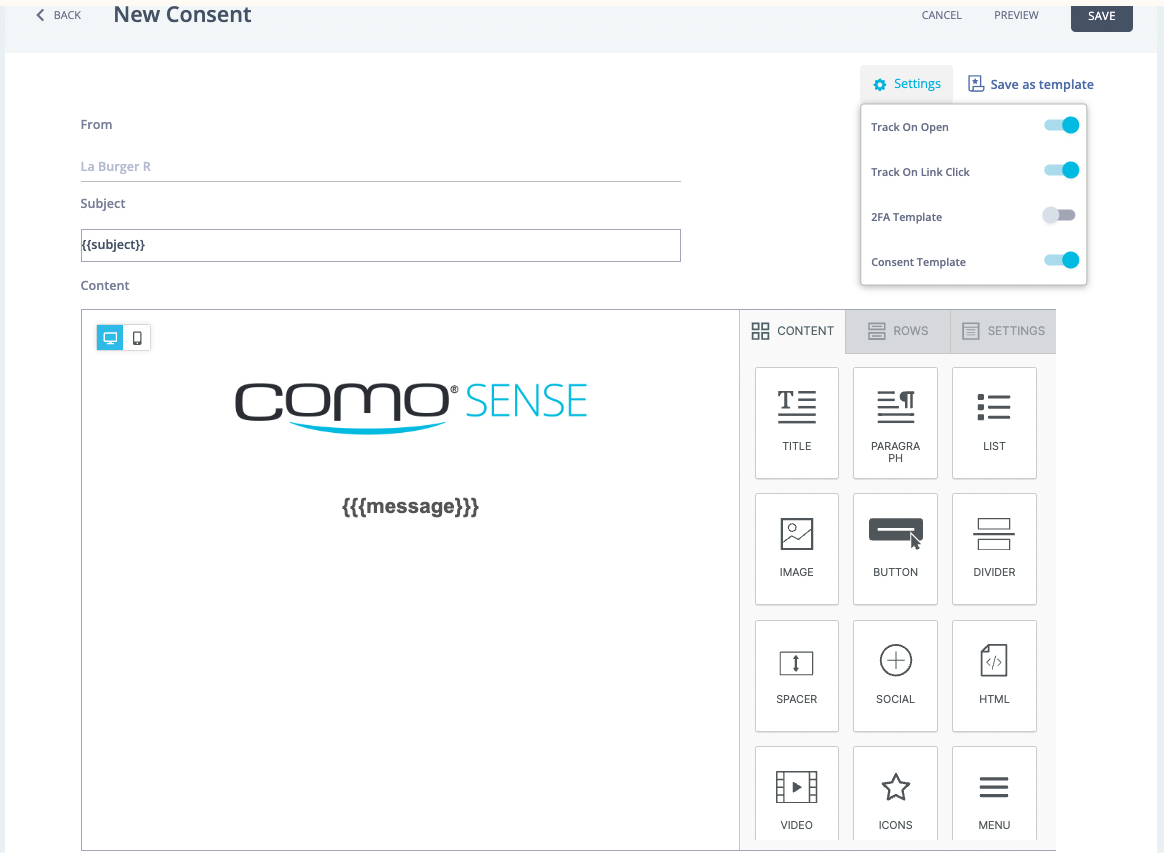Edit the Subject input field

pos(381,245)
